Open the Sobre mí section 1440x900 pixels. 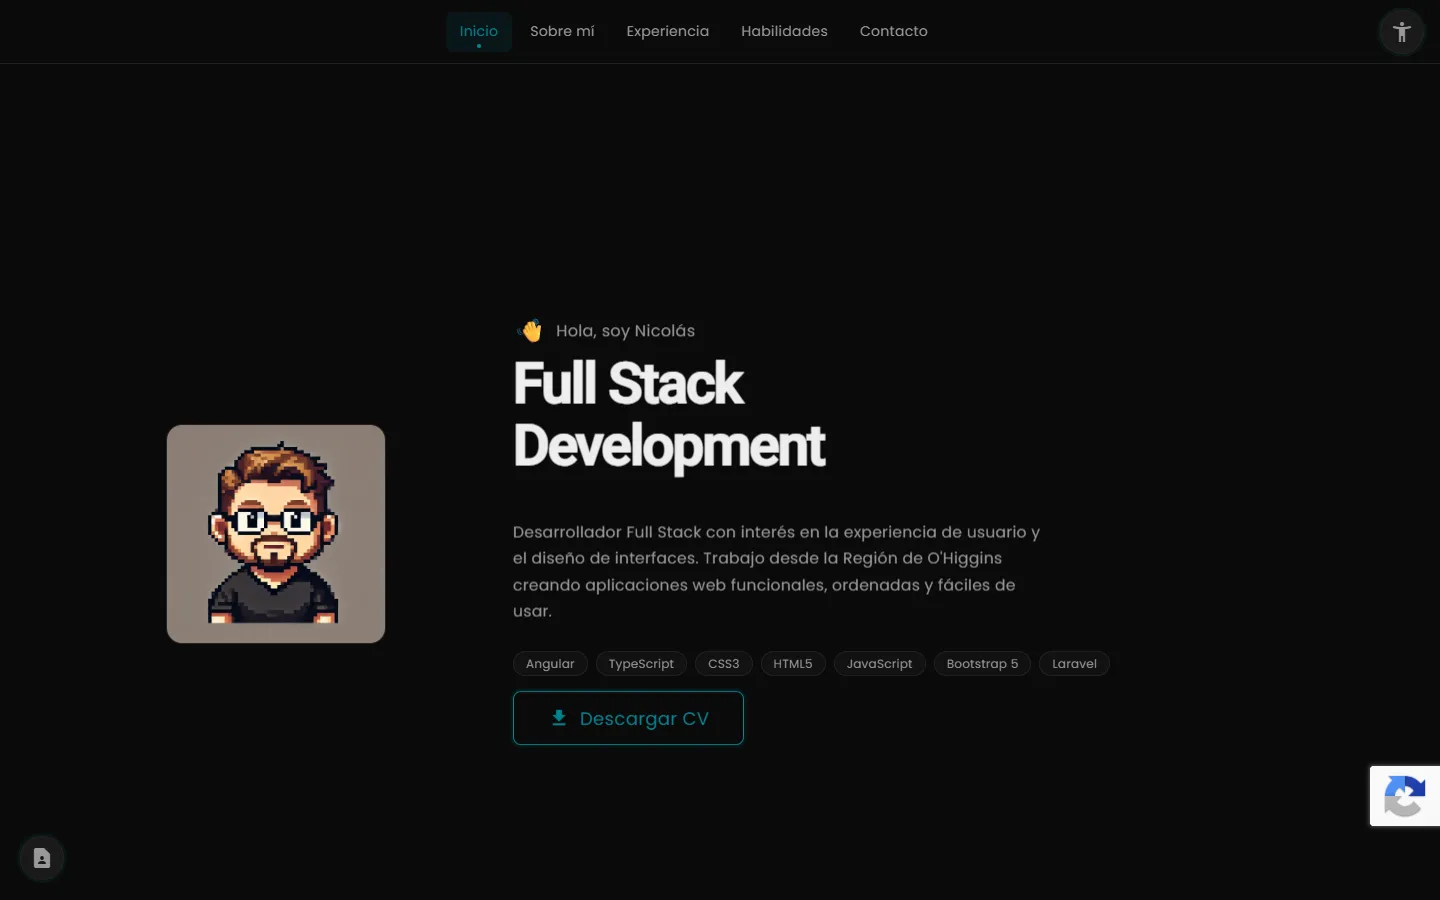[562, 32]
